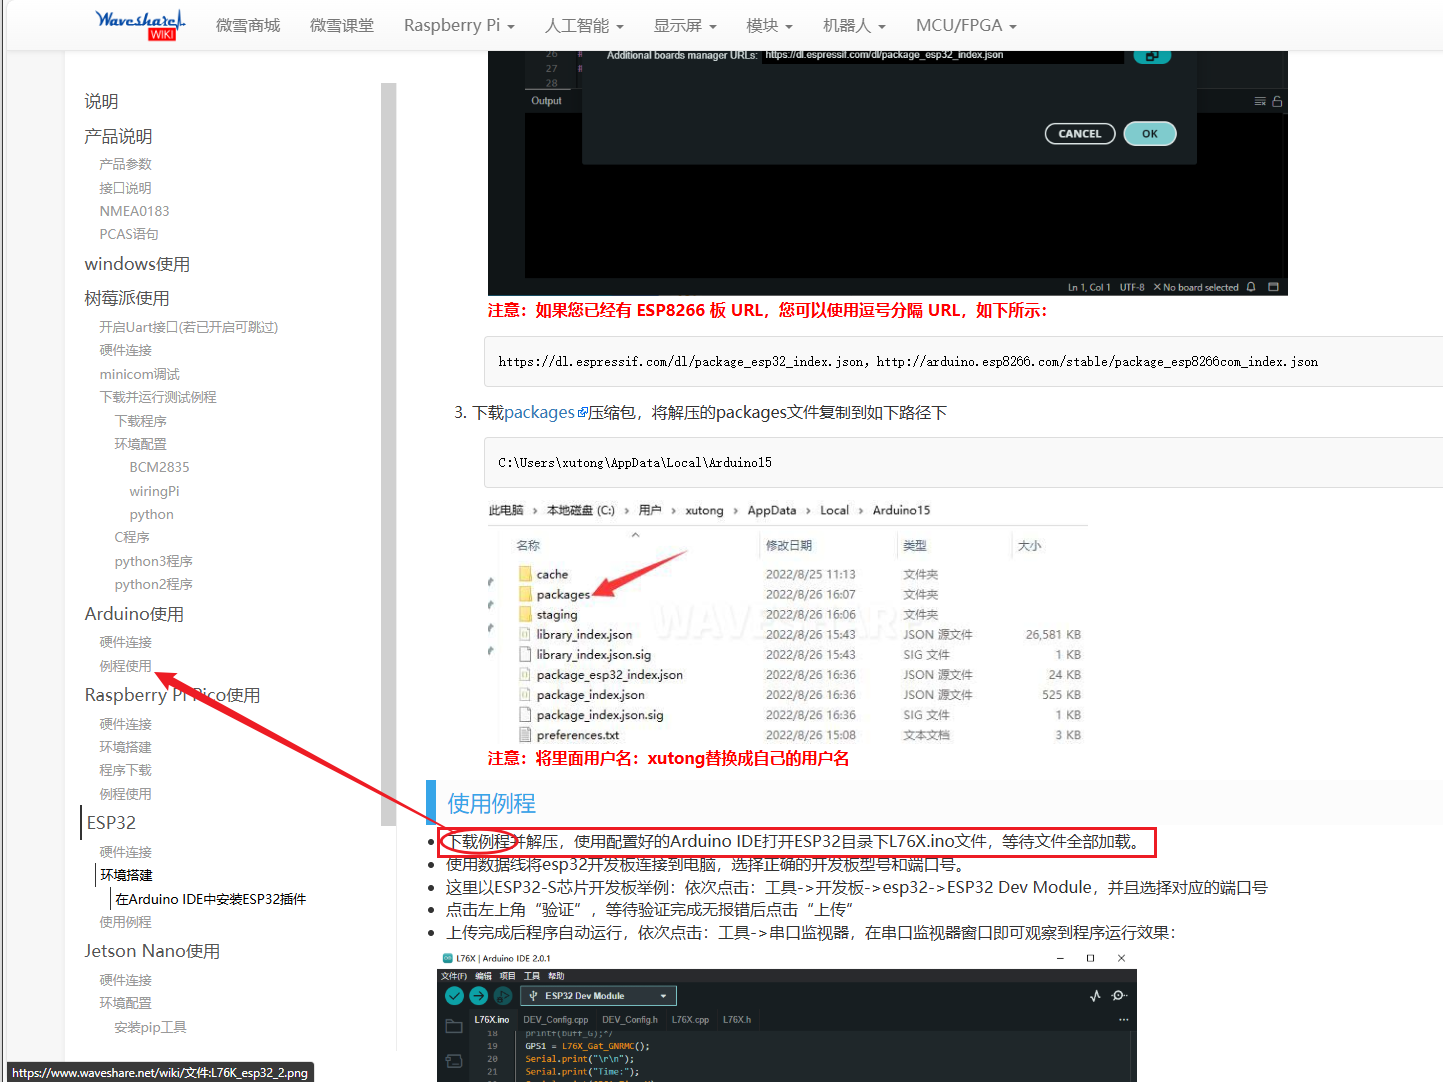Go to 微雪商城 in top navigation
Image resolution: width=1443 pixels, height=1082 pixels.
[x=248, y=25]
